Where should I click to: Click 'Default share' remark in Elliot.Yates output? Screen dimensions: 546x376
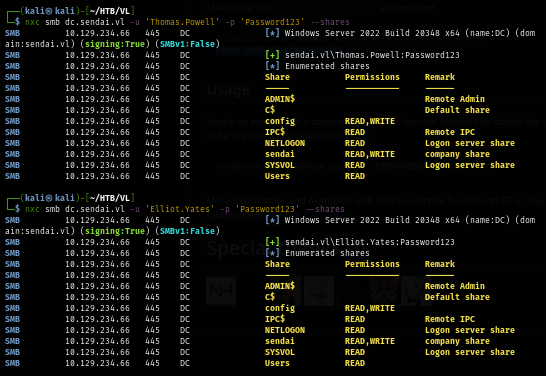pyautogui.click(x=457, y=297)
